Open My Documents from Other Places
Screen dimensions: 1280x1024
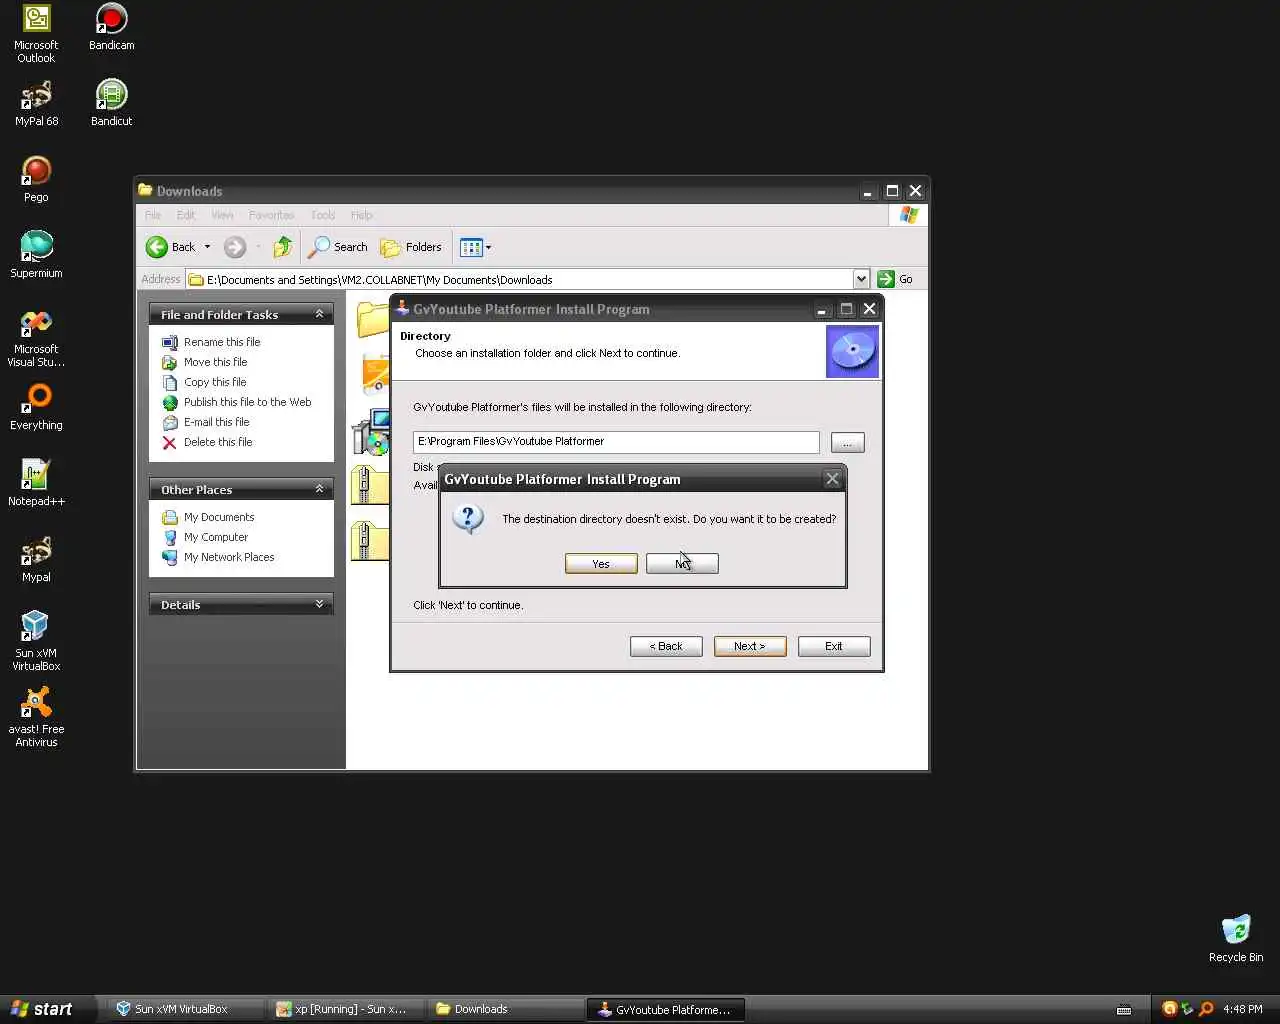219,517
